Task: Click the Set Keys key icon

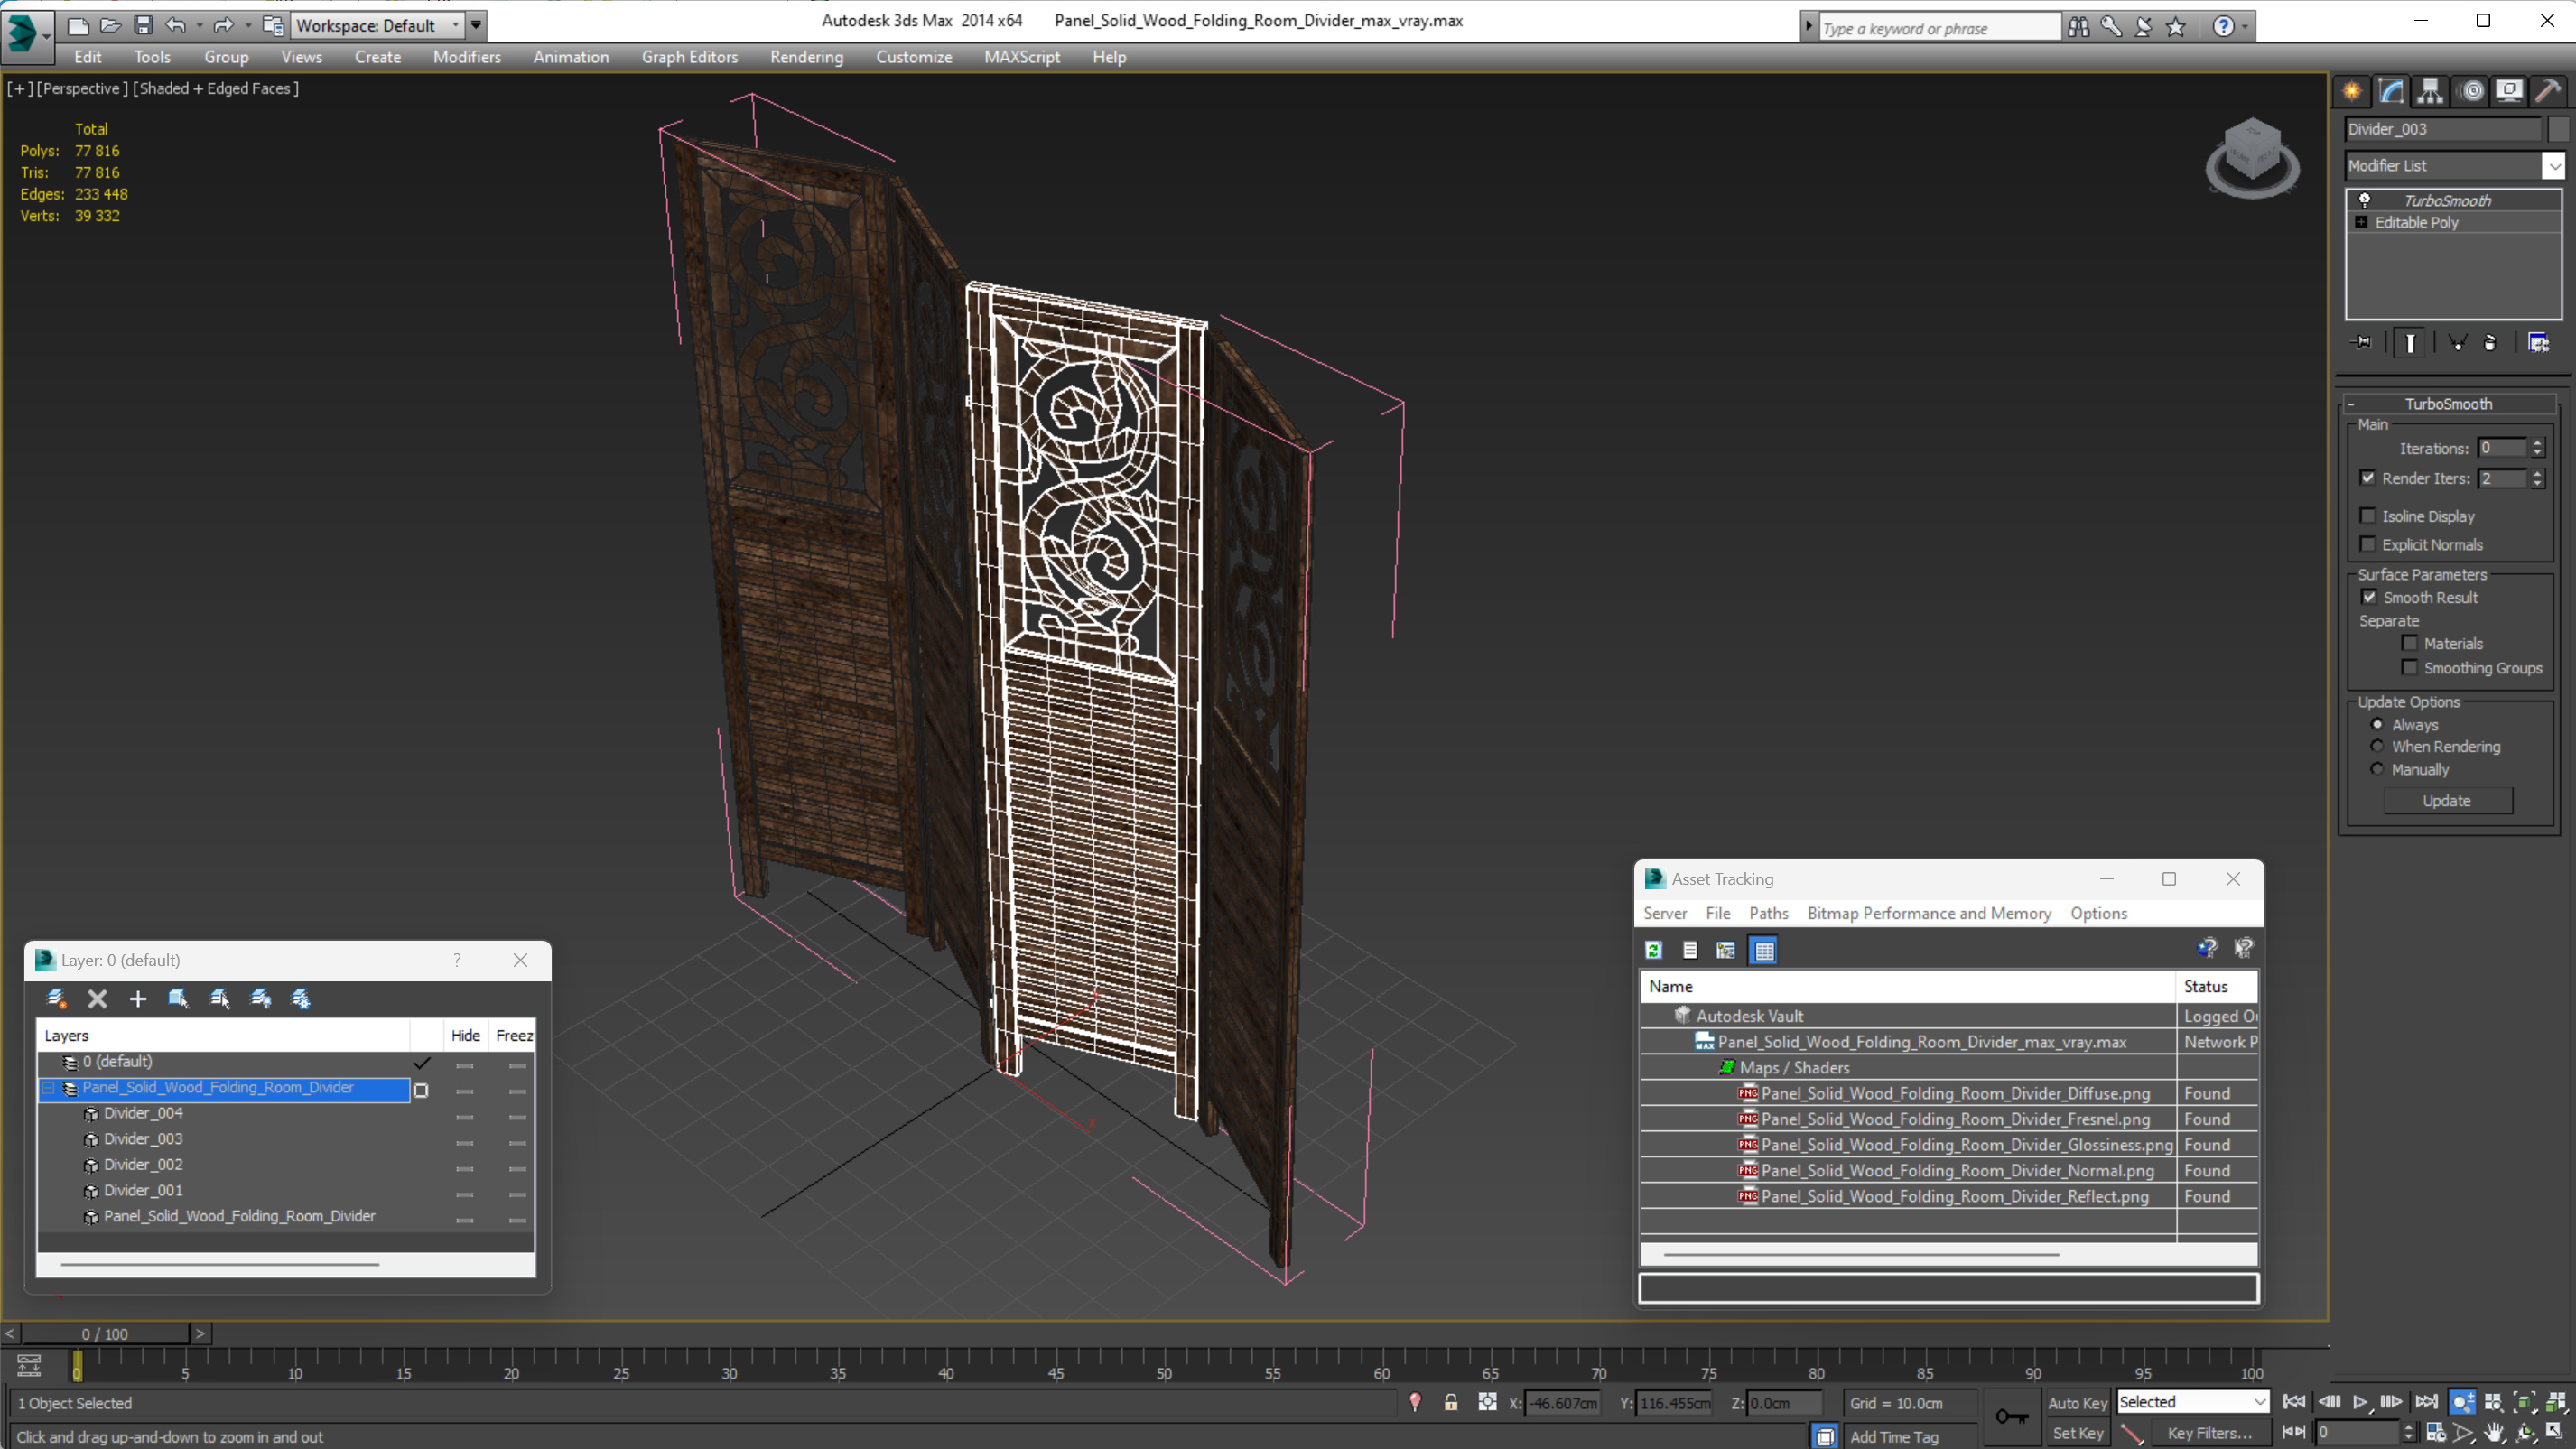Action: tap(2012, 1416)
